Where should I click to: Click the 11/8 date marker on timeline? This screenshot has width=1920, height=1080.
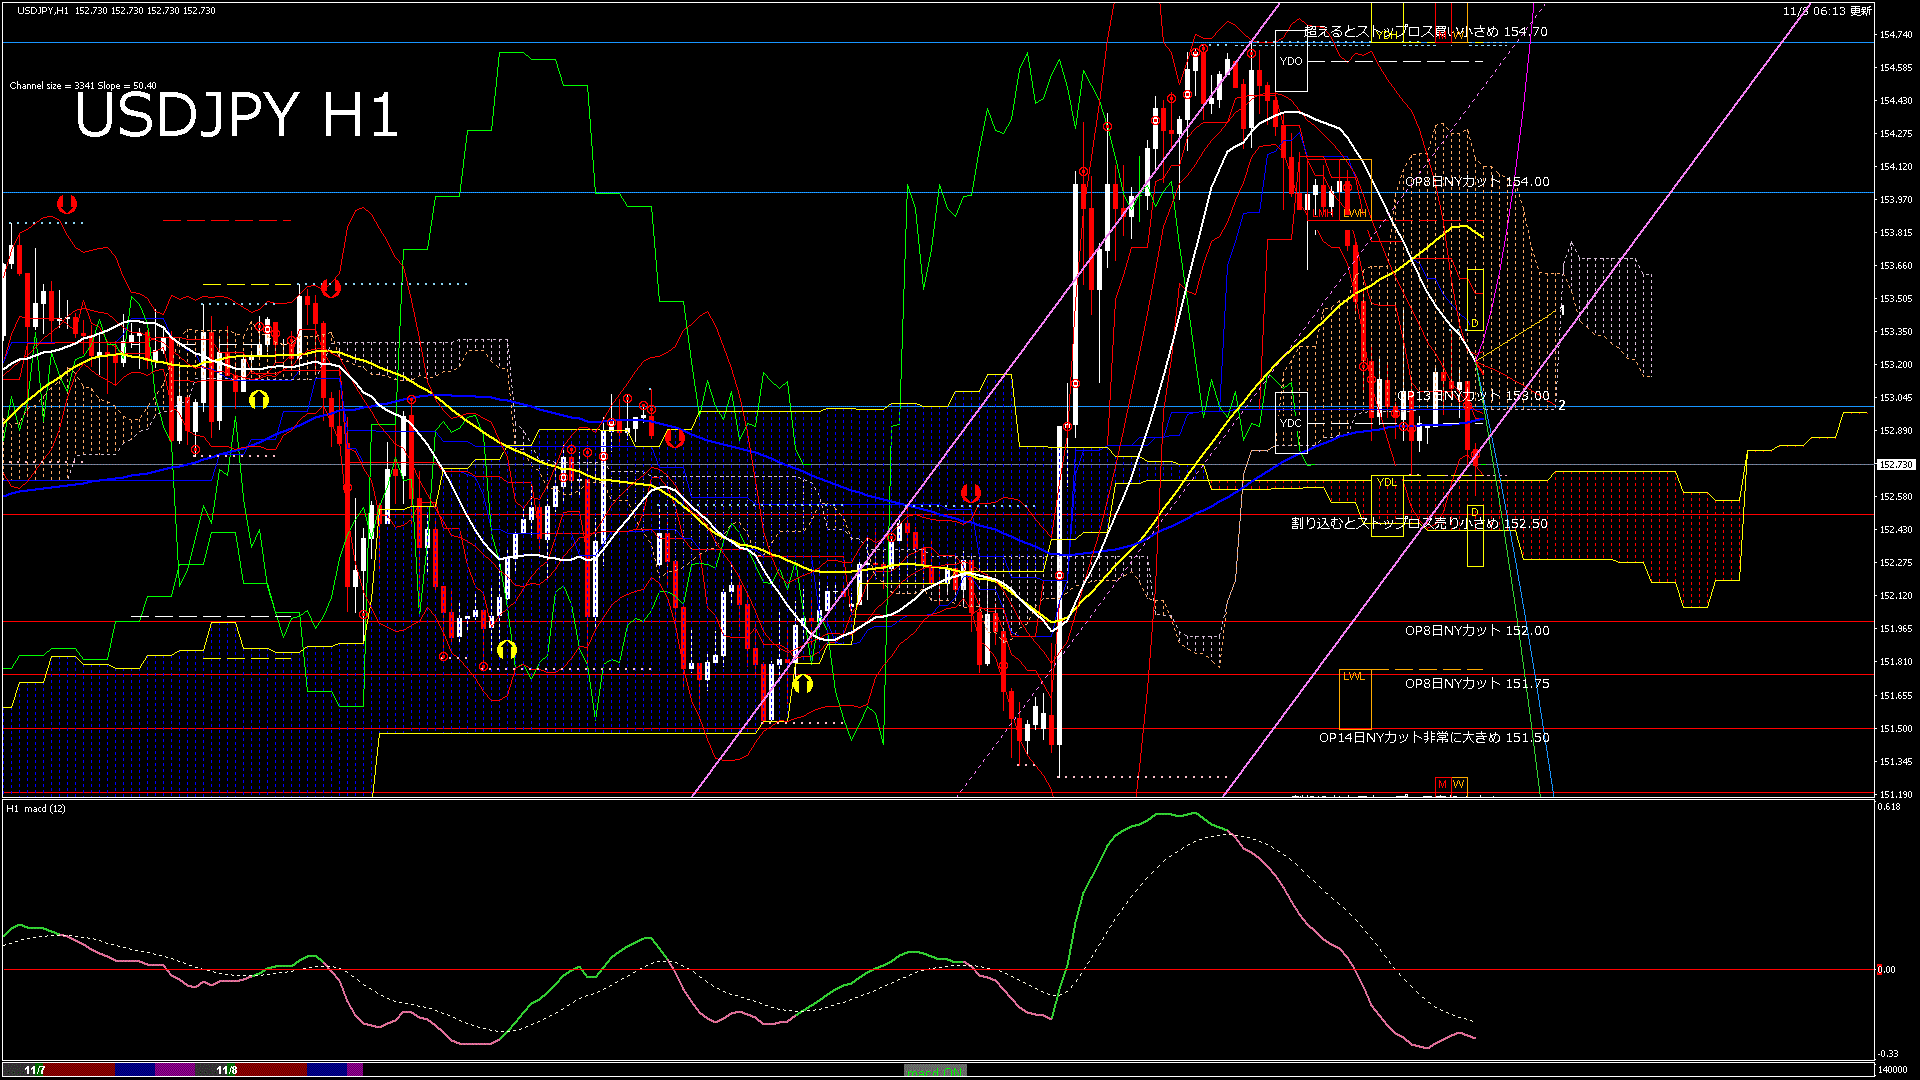point(227,1070)
